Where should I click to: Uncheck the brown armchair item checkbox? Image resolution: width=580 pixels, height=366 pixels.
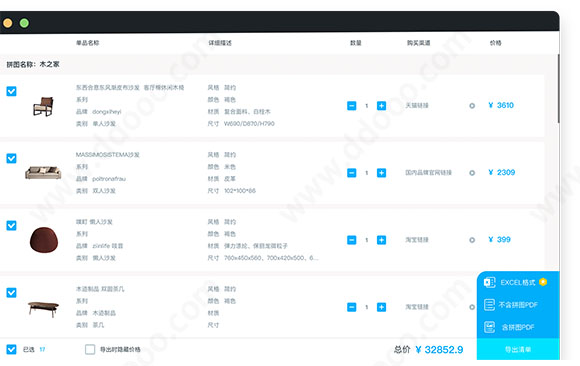tap(11, 91)
